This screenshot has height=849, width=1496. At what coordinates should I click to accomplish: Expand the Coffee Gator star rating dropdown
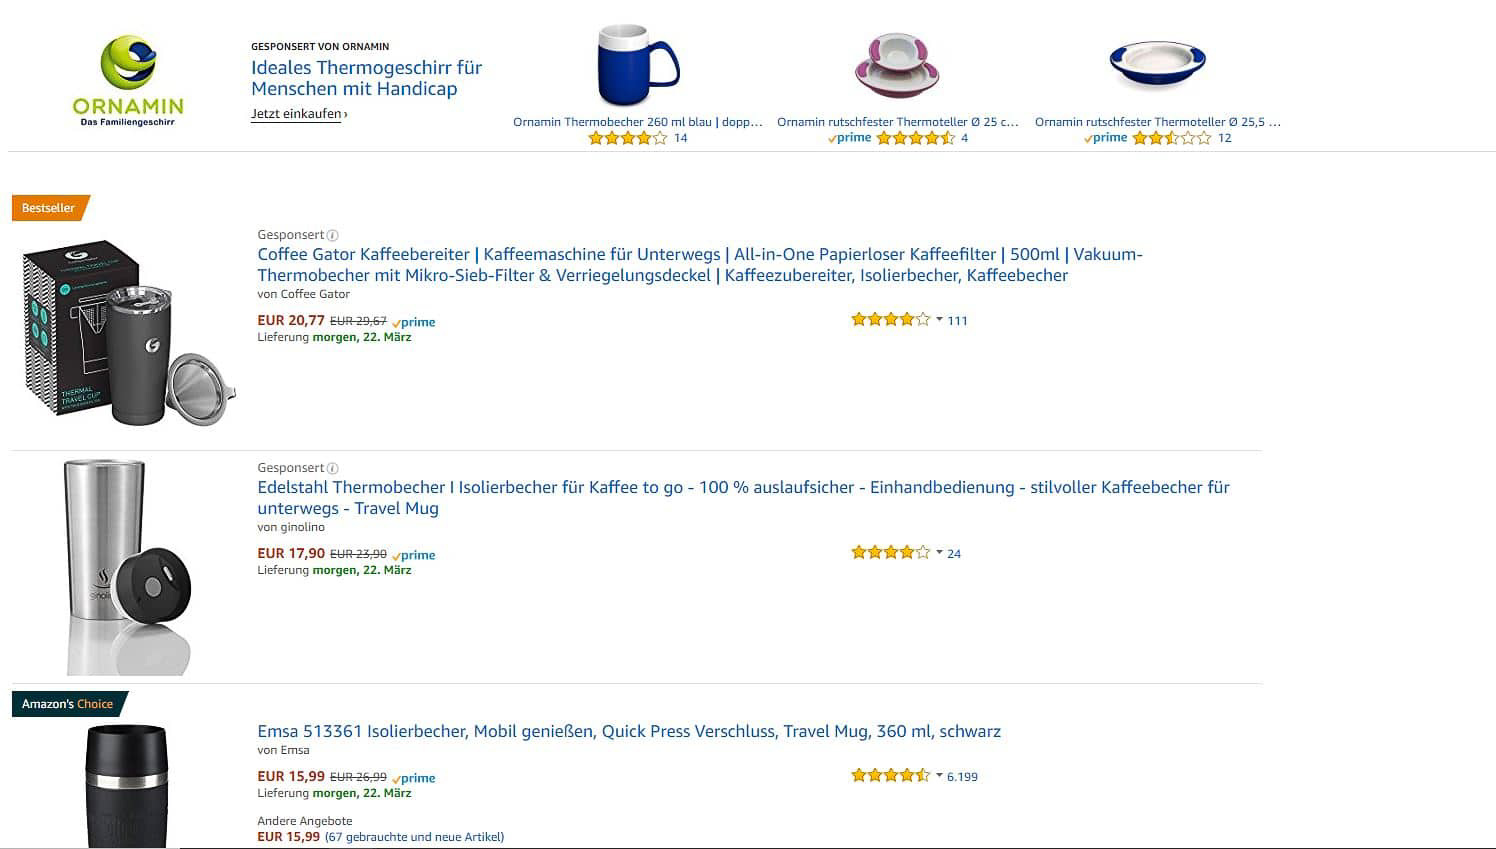click(x=939, y=320)
